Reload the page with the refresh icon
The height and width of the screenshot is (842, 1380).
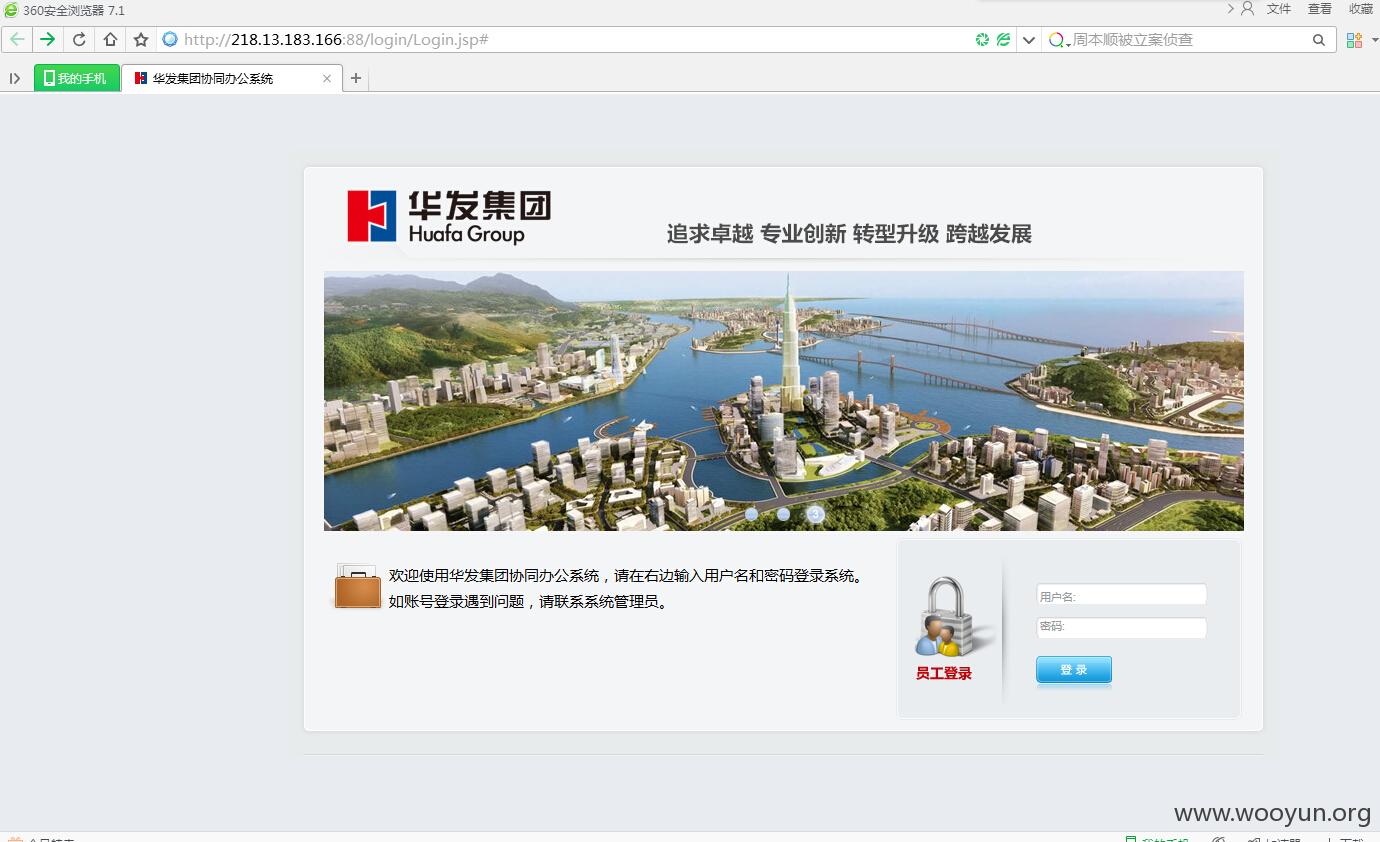tap(79, 40)
